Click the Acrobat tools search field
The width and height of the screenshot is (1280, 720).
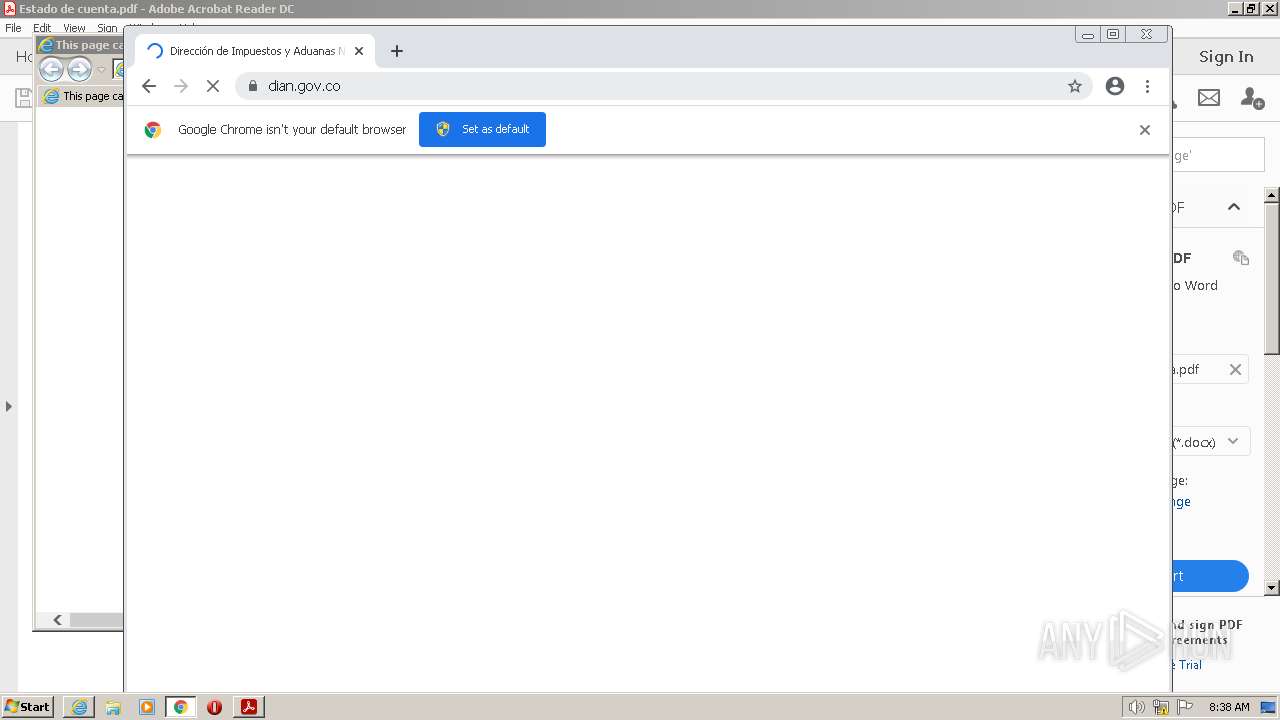[1218, 155]
